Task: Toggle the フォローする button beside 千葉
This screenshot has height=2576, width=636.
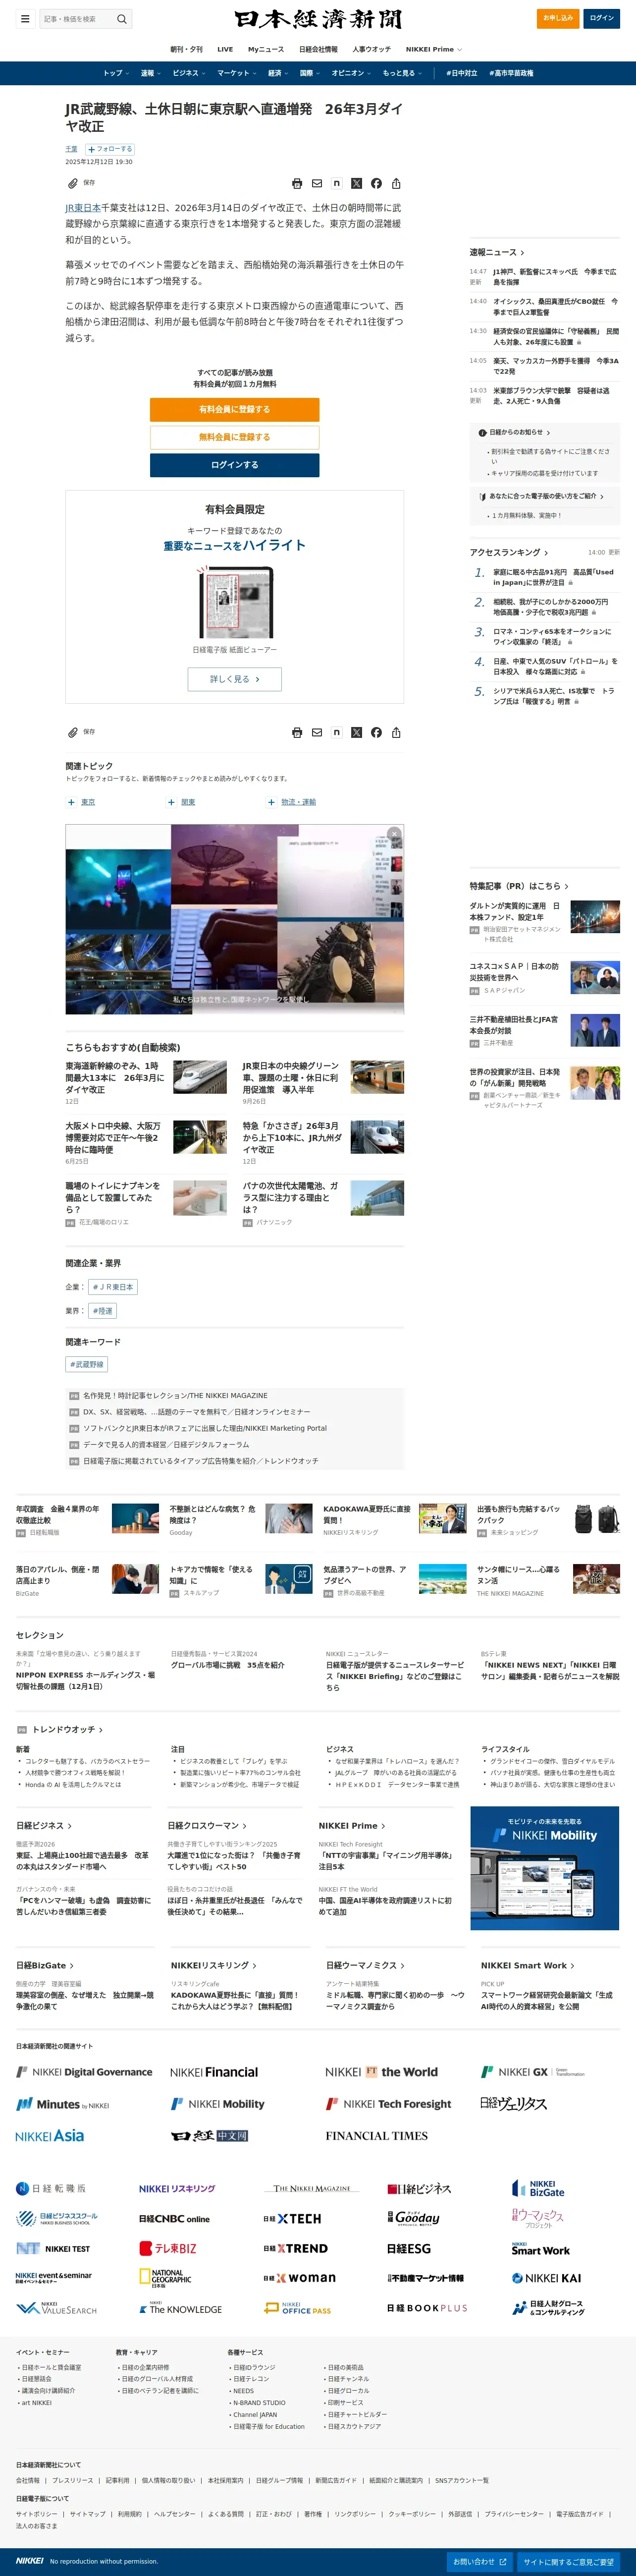Action: (110, 149)
